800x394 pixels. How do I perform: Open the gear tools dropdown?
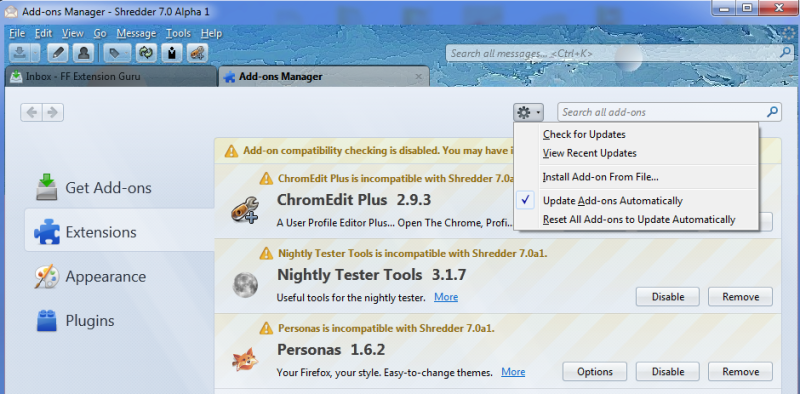(528, 112)
